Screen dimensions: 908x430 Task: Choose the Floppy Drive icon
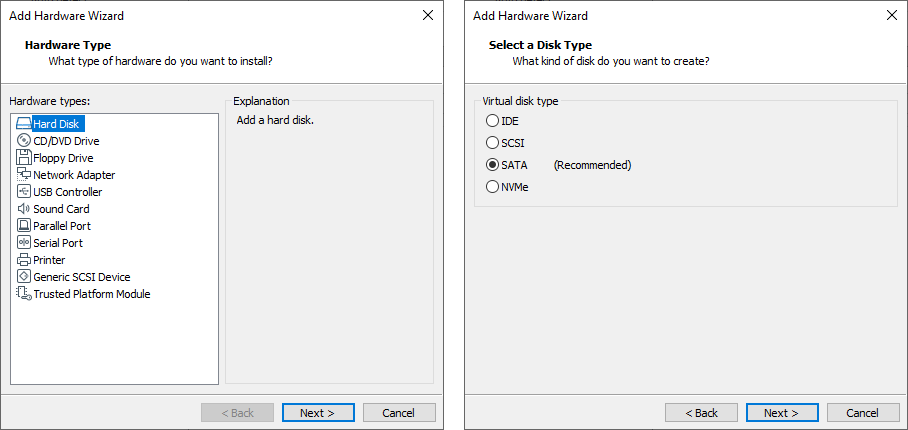[24, 158]
